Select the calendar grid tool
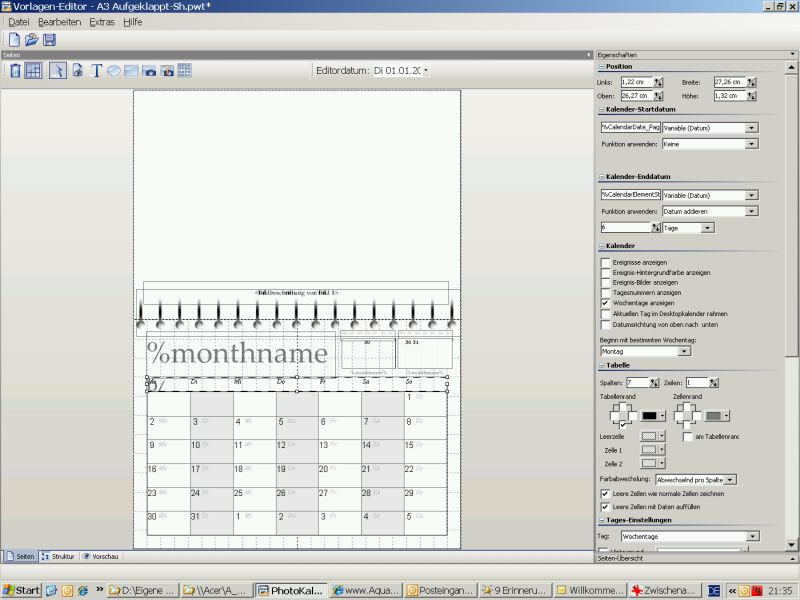The width and height of the screenshot is (800, 600). coord(184,71)
